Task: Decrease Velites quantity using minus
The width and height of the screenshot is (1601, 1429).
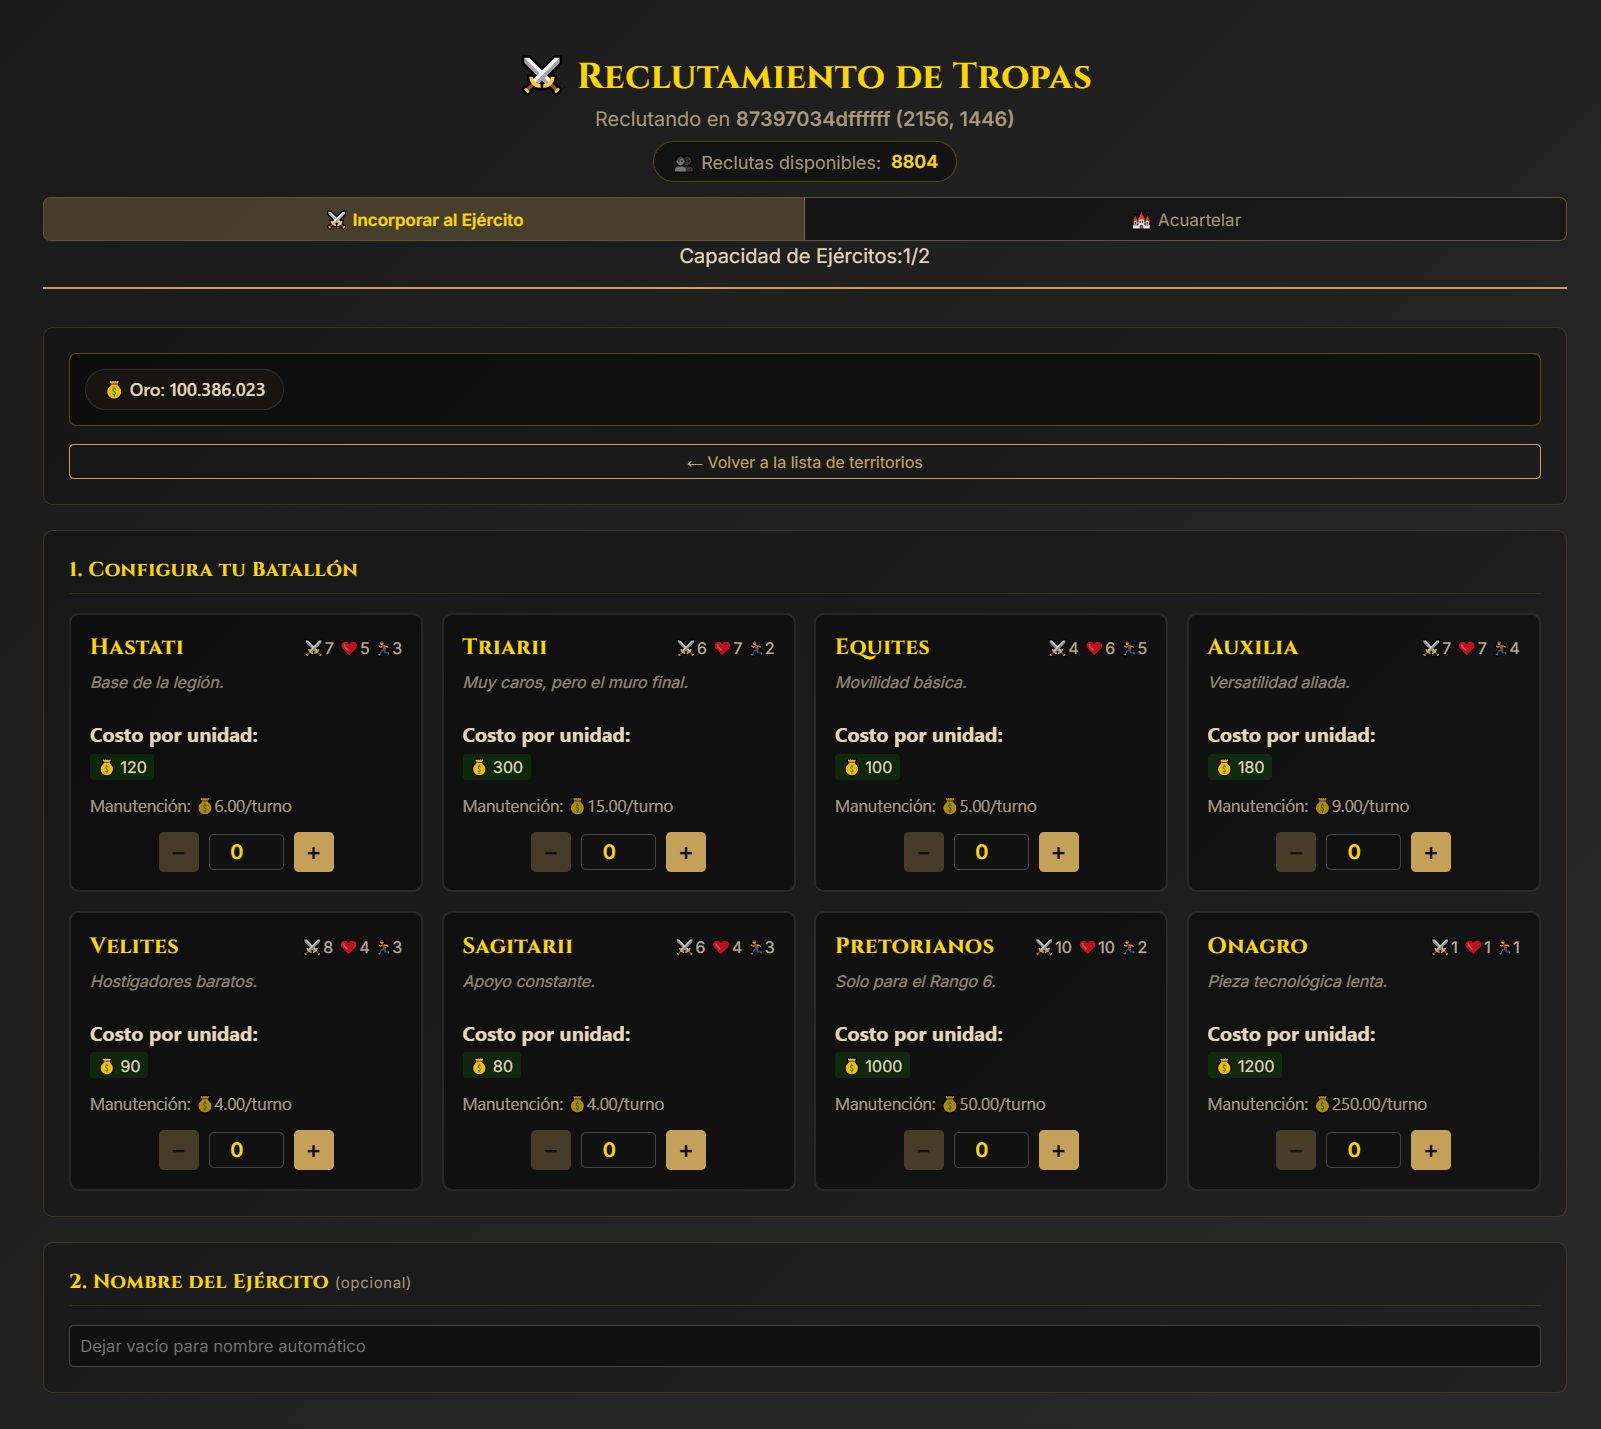Action: point(179,1150)
